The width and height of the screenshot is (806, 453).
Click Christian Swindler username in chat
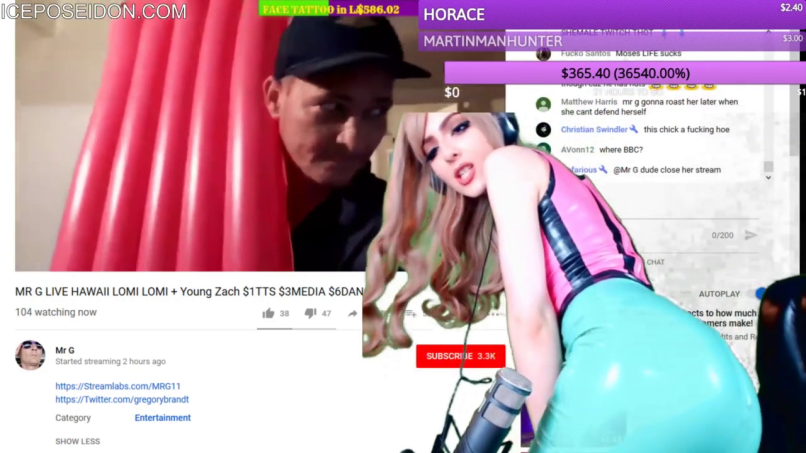pos(594,130)
